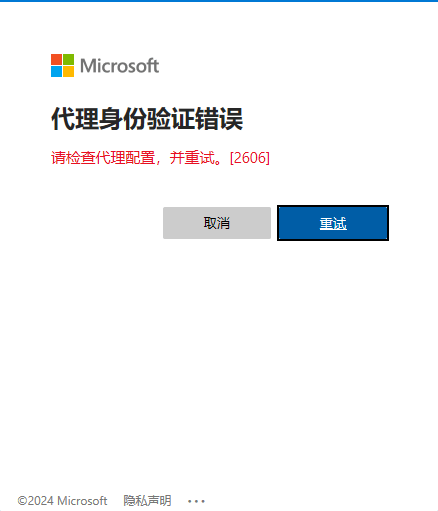The width and height of the screenshot is (438, 511).
Task: Click the blue square of Microsoft logo
Action: (x=56, y=71)
